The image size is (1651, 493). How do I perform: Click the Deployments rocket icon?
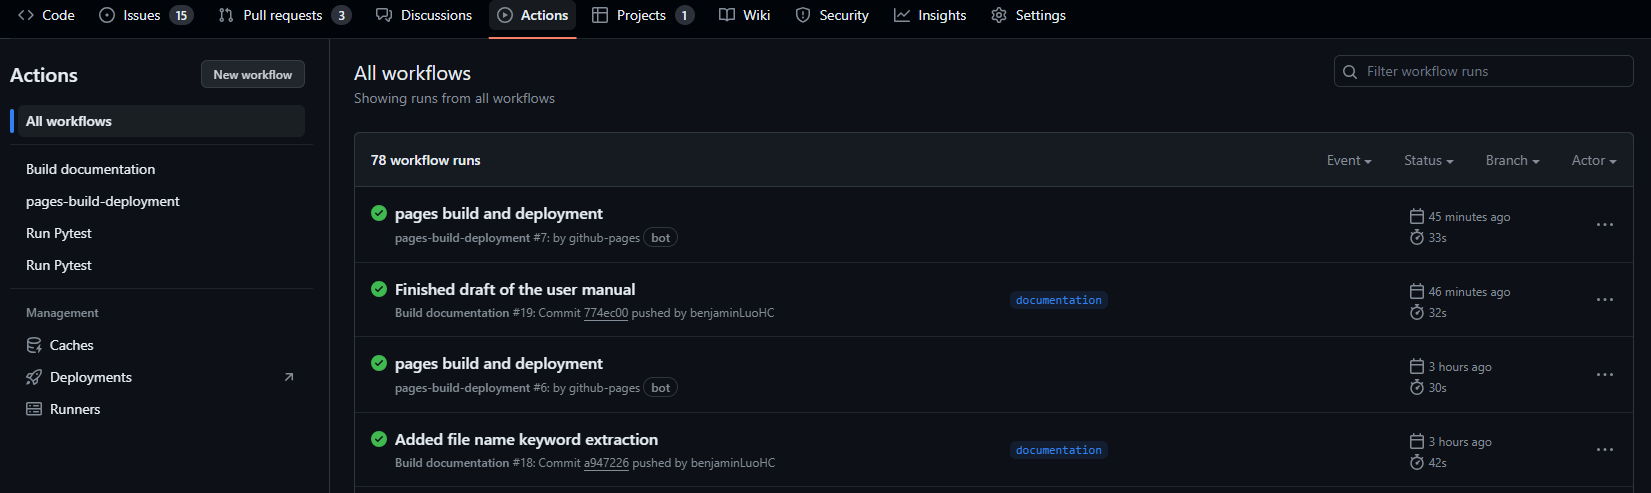[34, 377]
